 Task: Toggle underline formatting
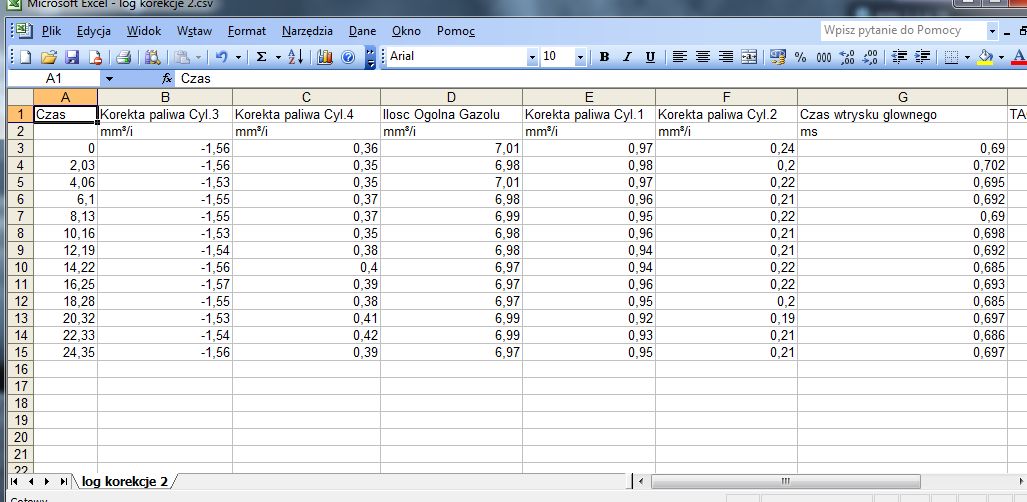click(x=650, y=57)
